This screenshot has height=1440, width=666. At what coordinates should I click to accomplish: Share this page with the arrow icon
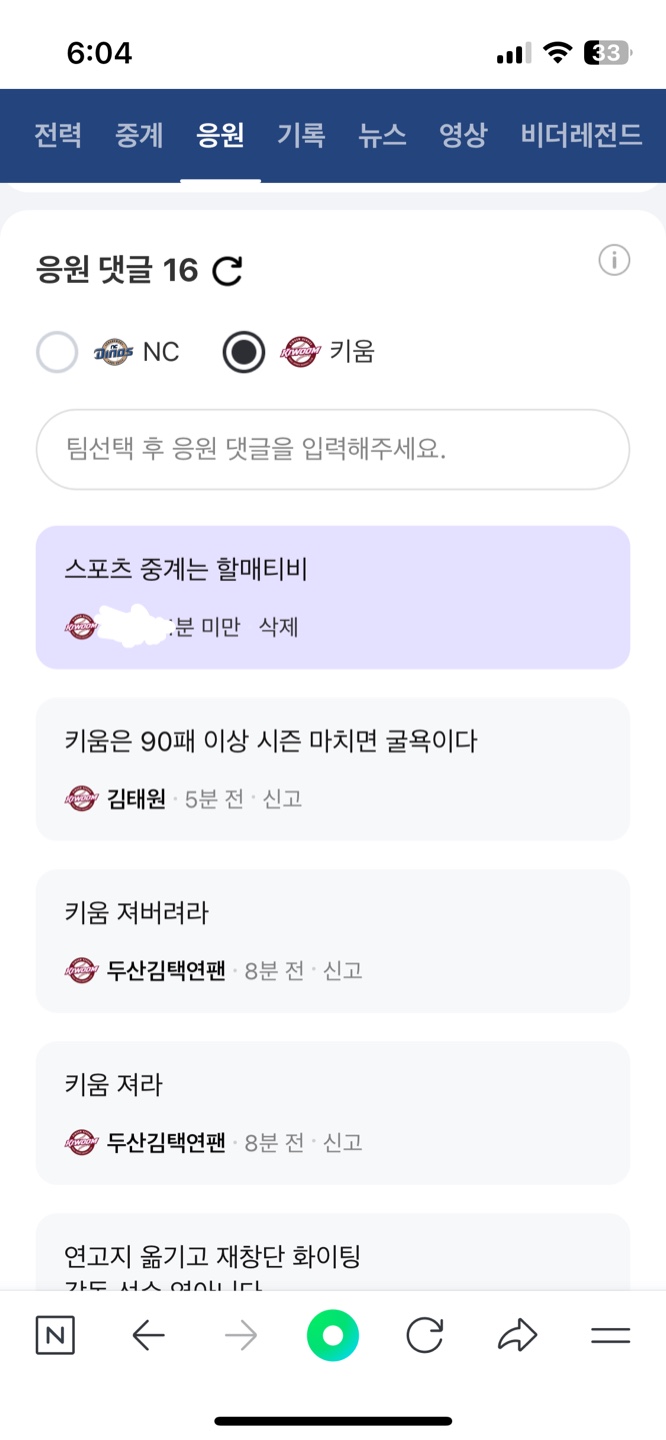point(517,1336)
